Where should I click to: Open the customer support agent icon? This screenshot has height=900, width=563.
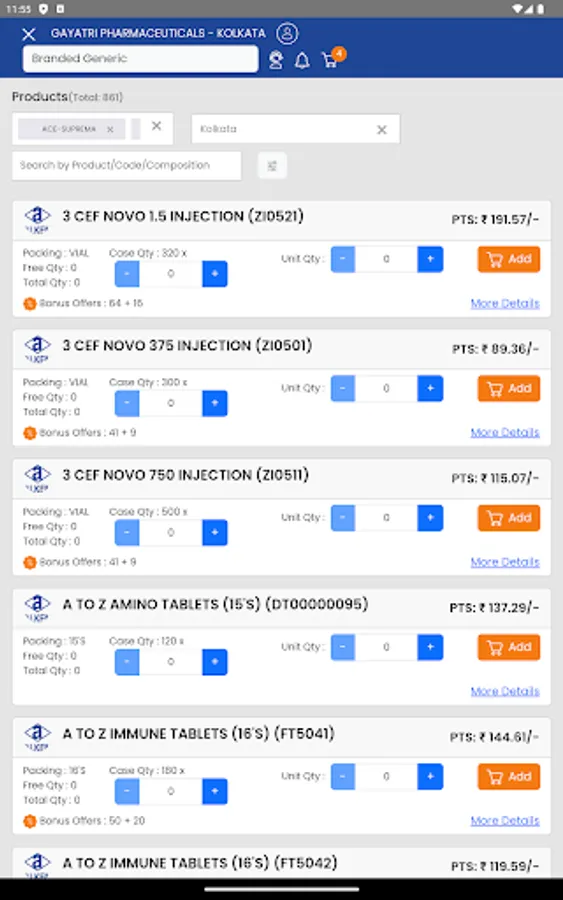(x=276, y=60)
